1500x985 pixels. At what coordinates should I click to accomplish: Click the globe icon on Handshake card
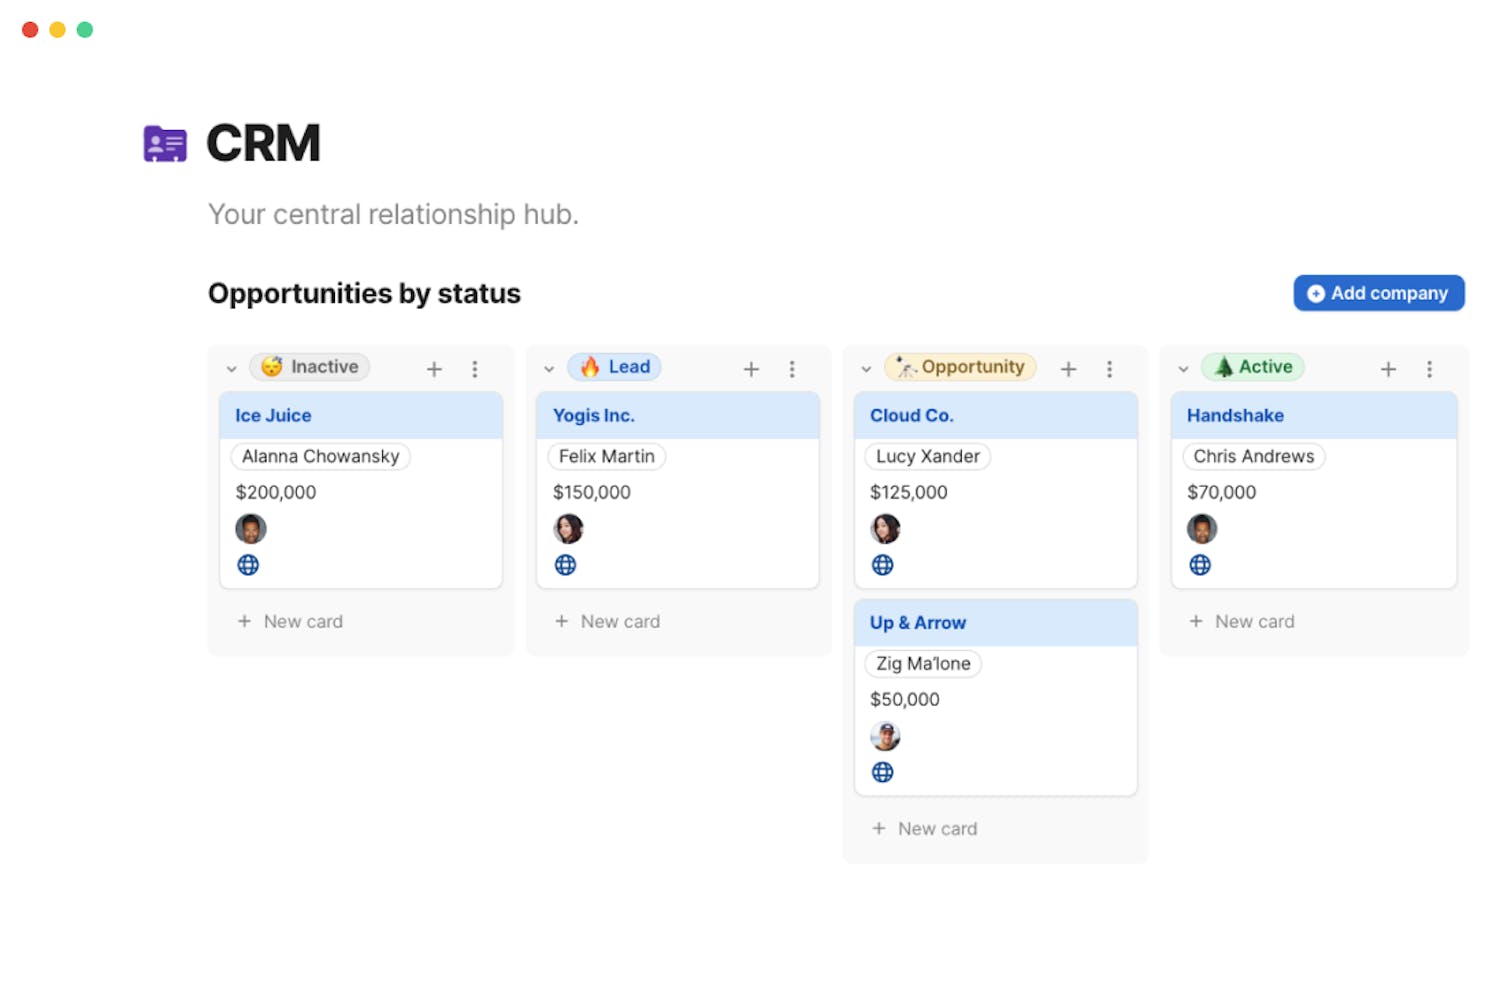coord(1200,565)
